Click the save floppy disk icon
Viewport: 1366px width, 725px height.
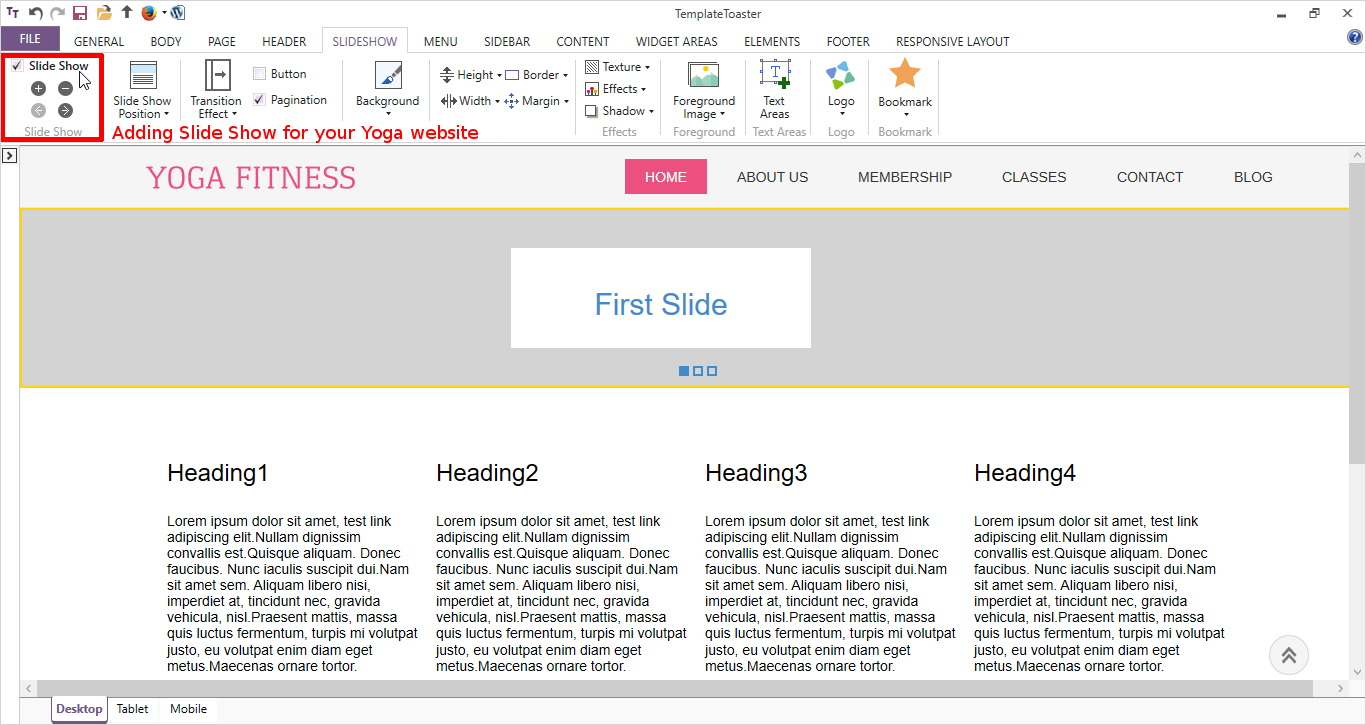click(x=80, y=13)
